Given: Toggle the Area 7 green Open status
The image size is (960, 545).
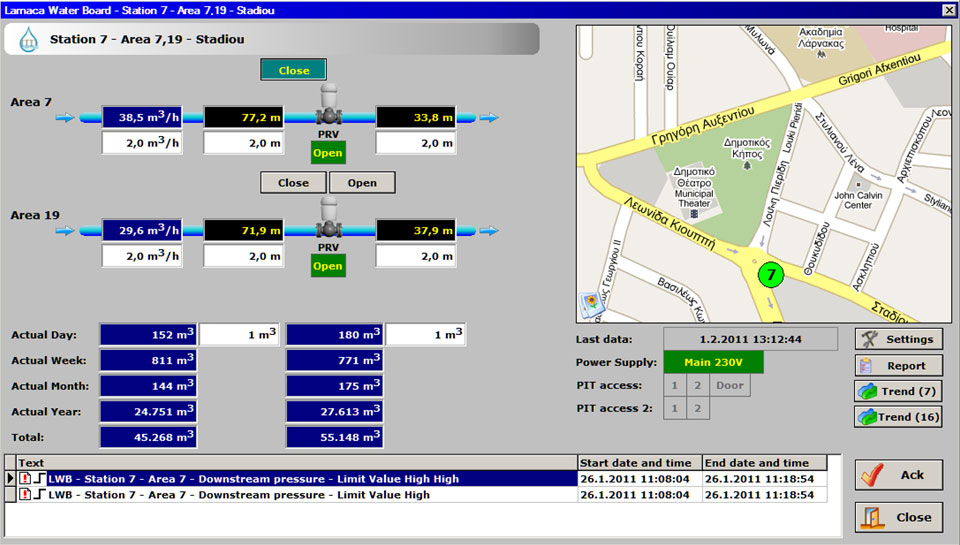Looking at the screenshot, I should 328,153.
